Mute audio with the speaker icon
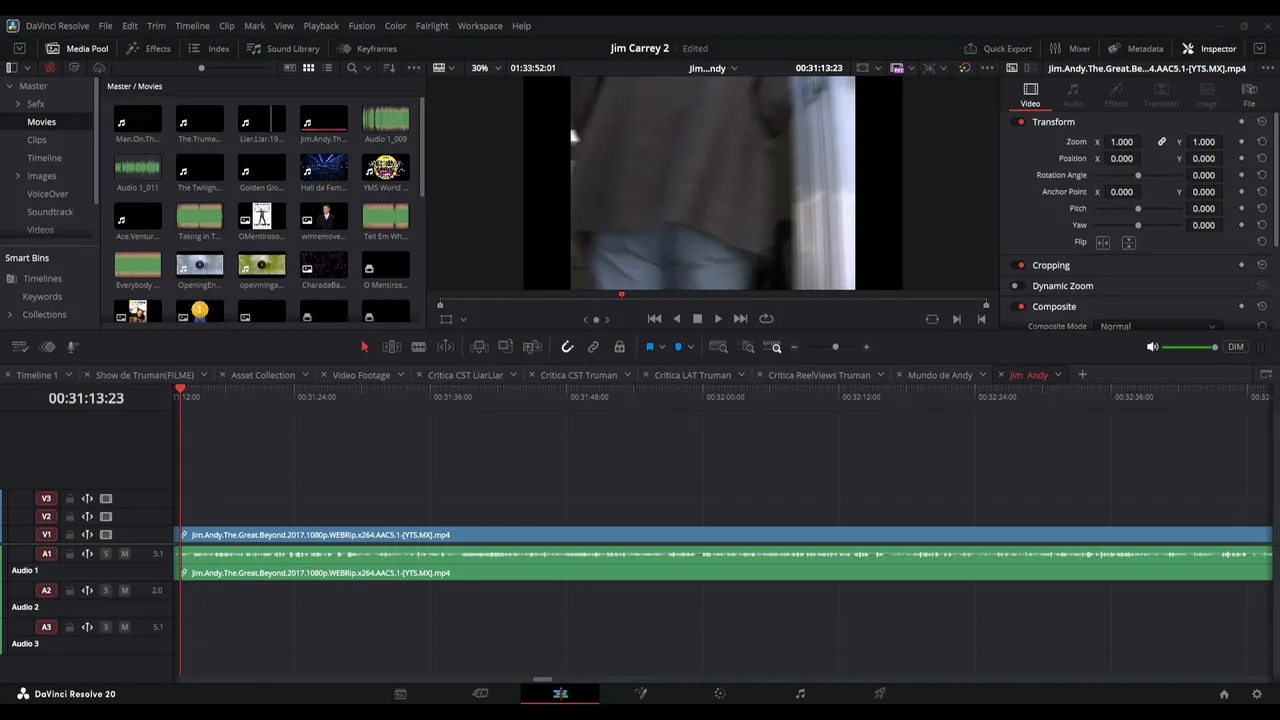The image size is (1280, 720). [x=1152, y=347]
